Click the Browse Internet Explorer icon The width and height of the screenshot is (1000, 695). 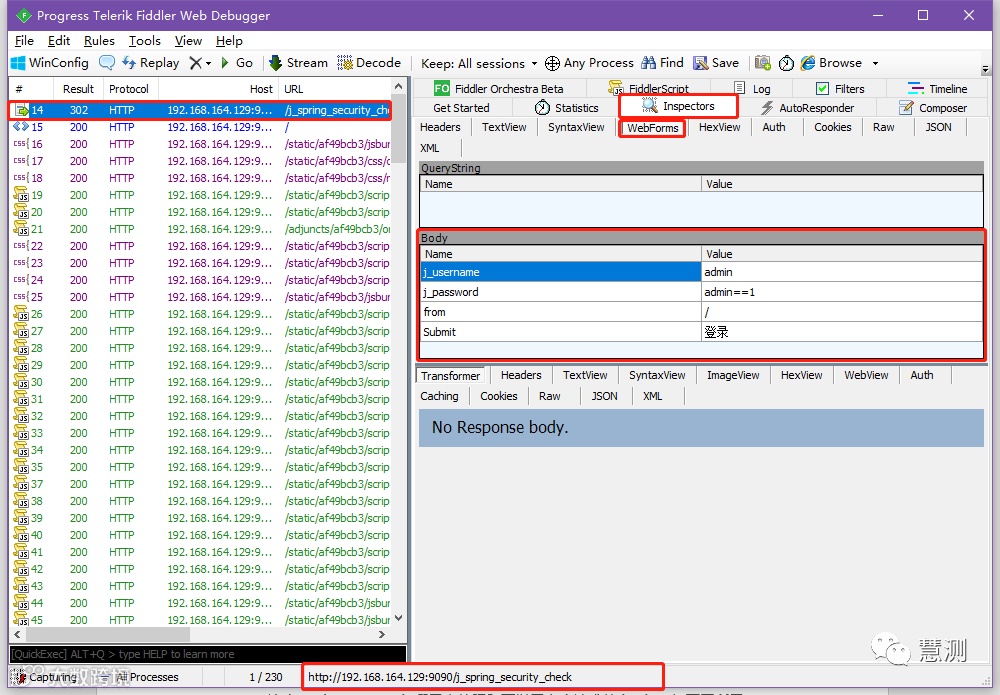(808, 62)
